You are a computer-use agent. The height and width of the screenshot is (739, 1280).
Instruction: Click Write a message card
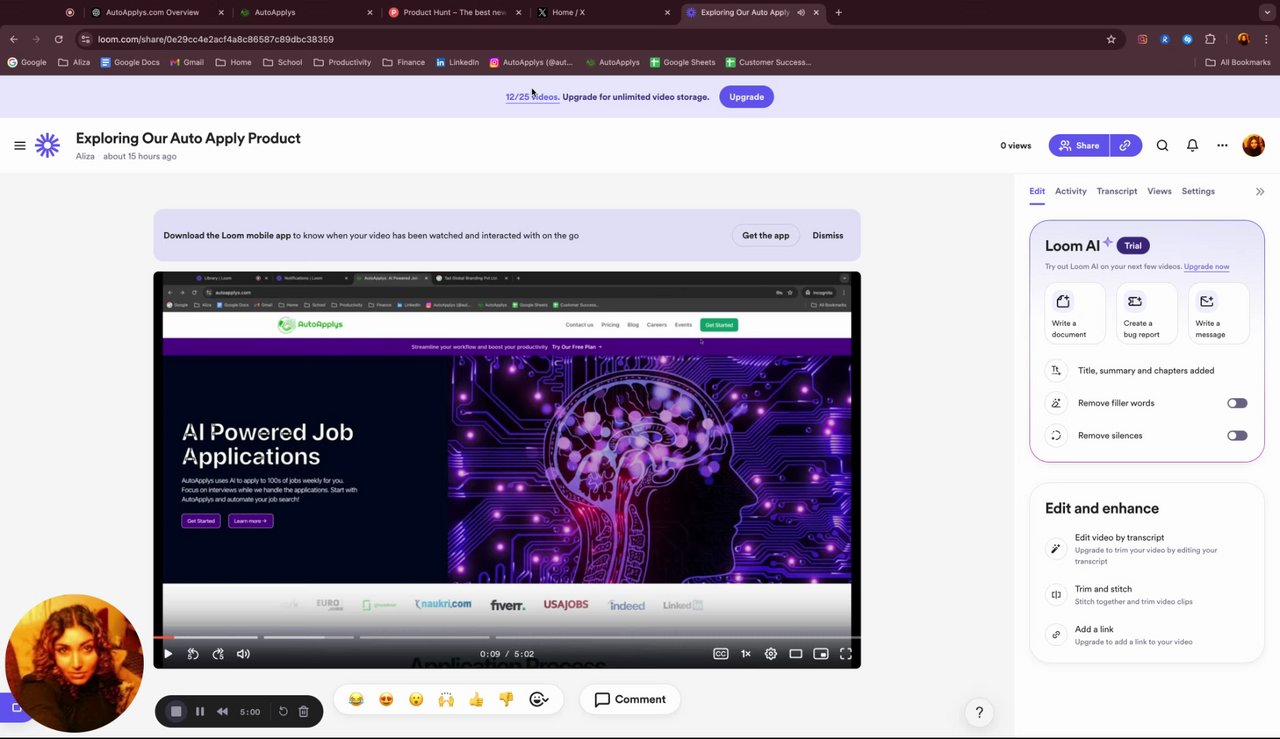(x=1219, y=313)
